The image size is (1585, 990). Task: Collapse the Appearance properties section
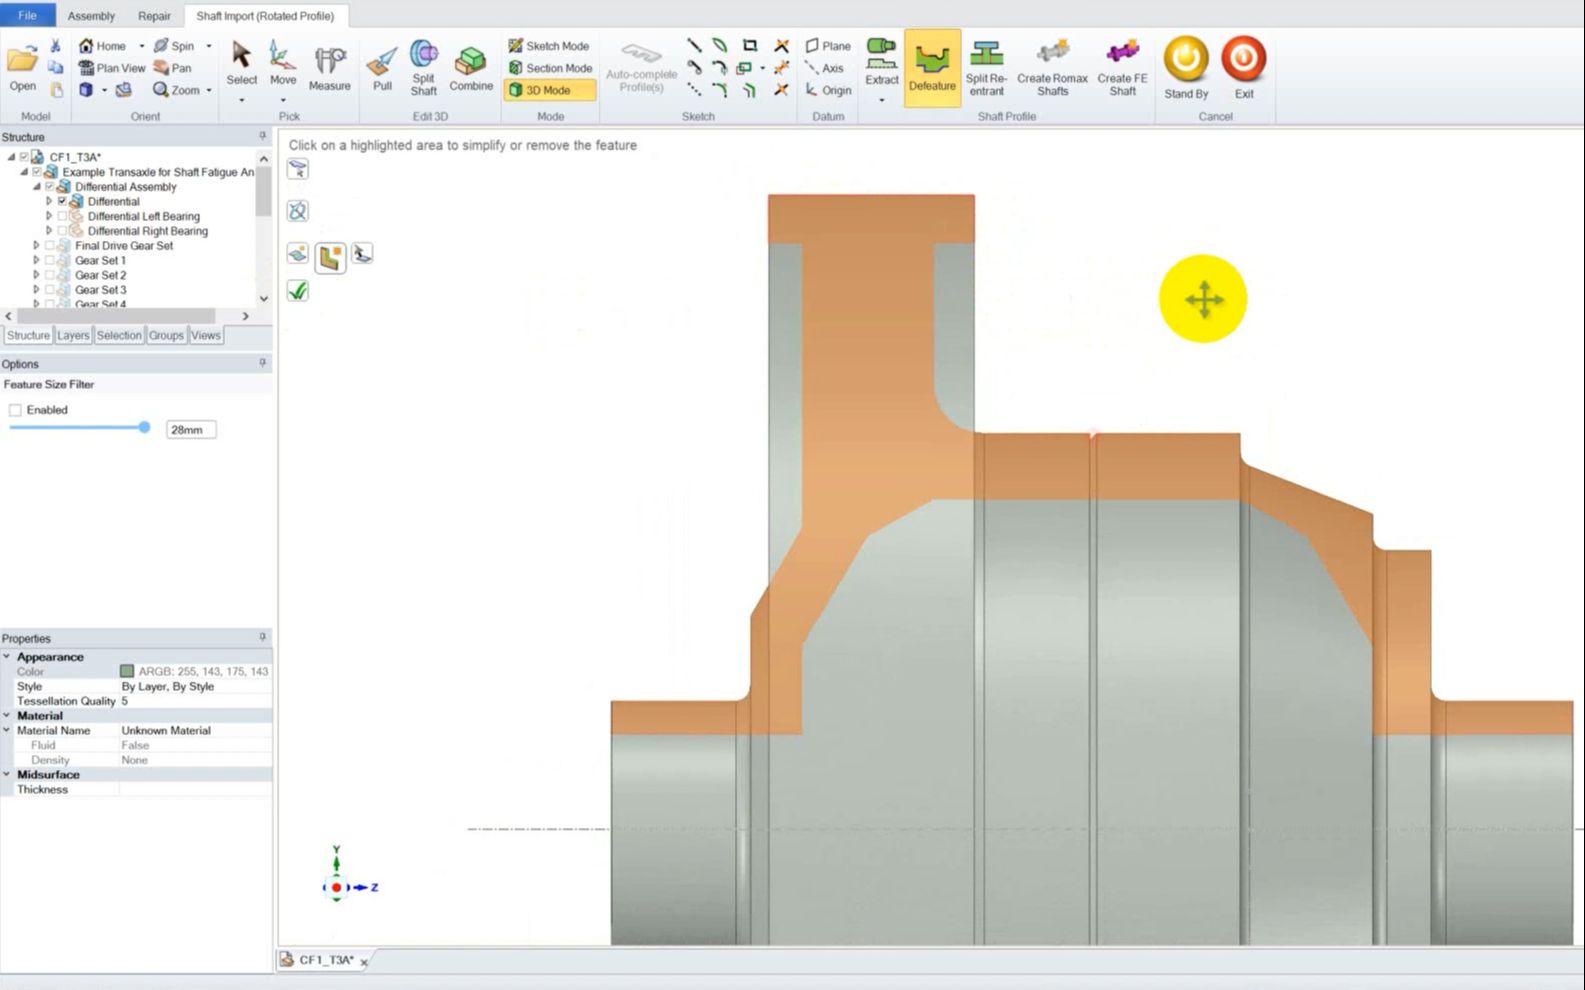click(7, 657)
